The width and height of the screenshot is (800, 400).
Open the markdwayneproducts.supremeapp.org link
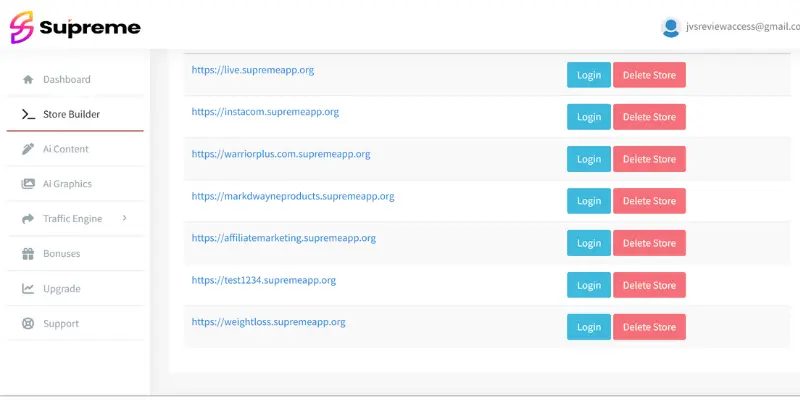coord(293,196)
